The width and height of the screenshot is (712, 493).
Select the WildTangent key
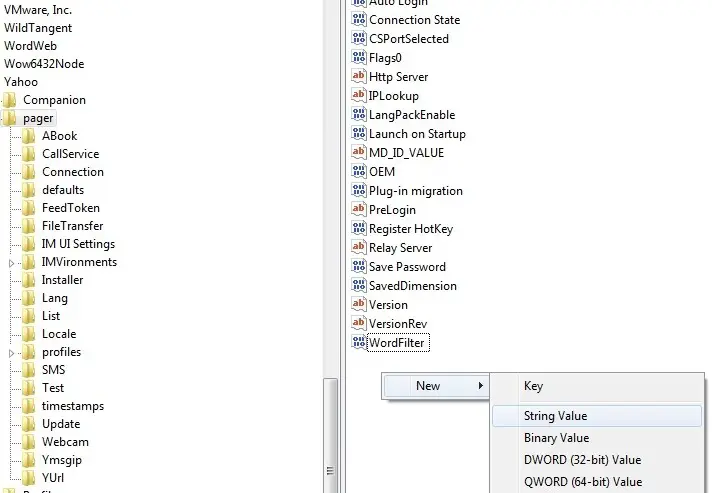click(38, 28)
